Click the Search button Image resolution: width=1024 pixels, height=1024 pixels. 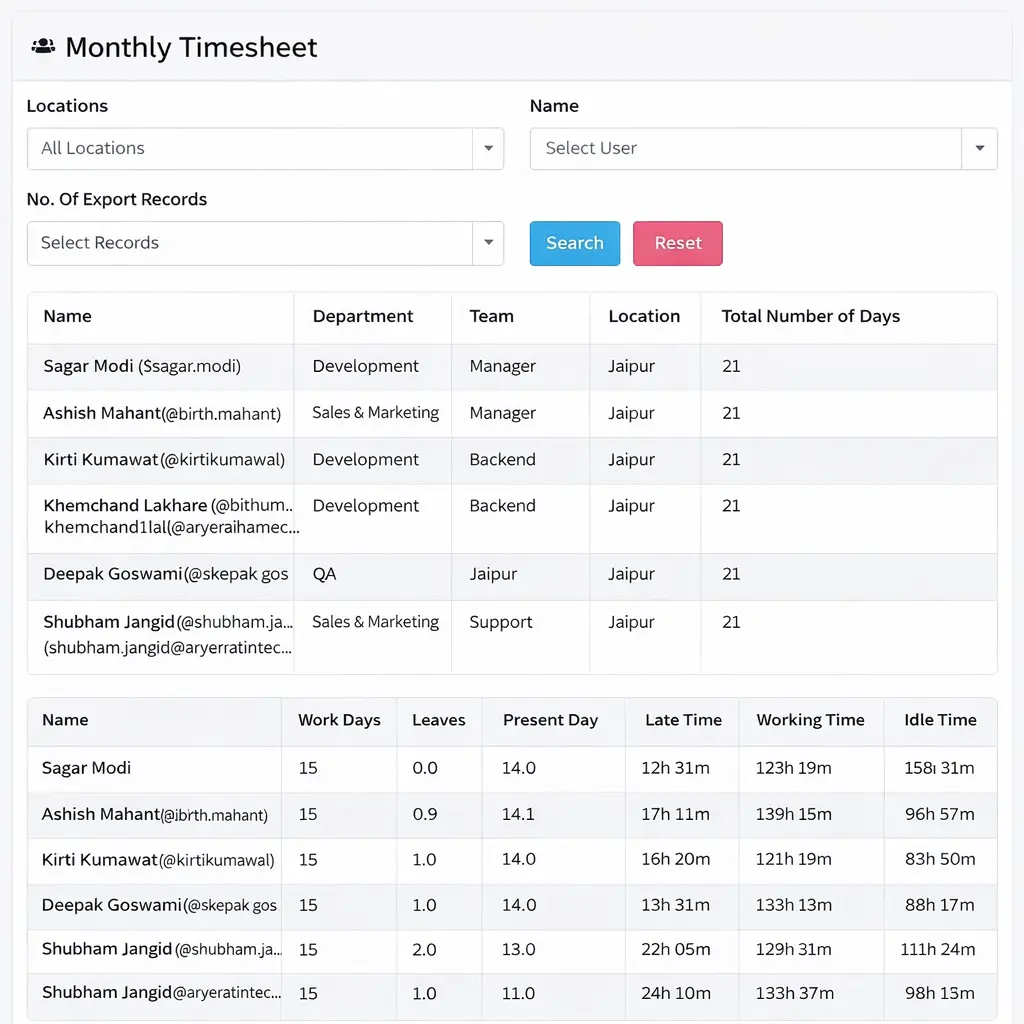pyautogui.click(x=574, y=243)
